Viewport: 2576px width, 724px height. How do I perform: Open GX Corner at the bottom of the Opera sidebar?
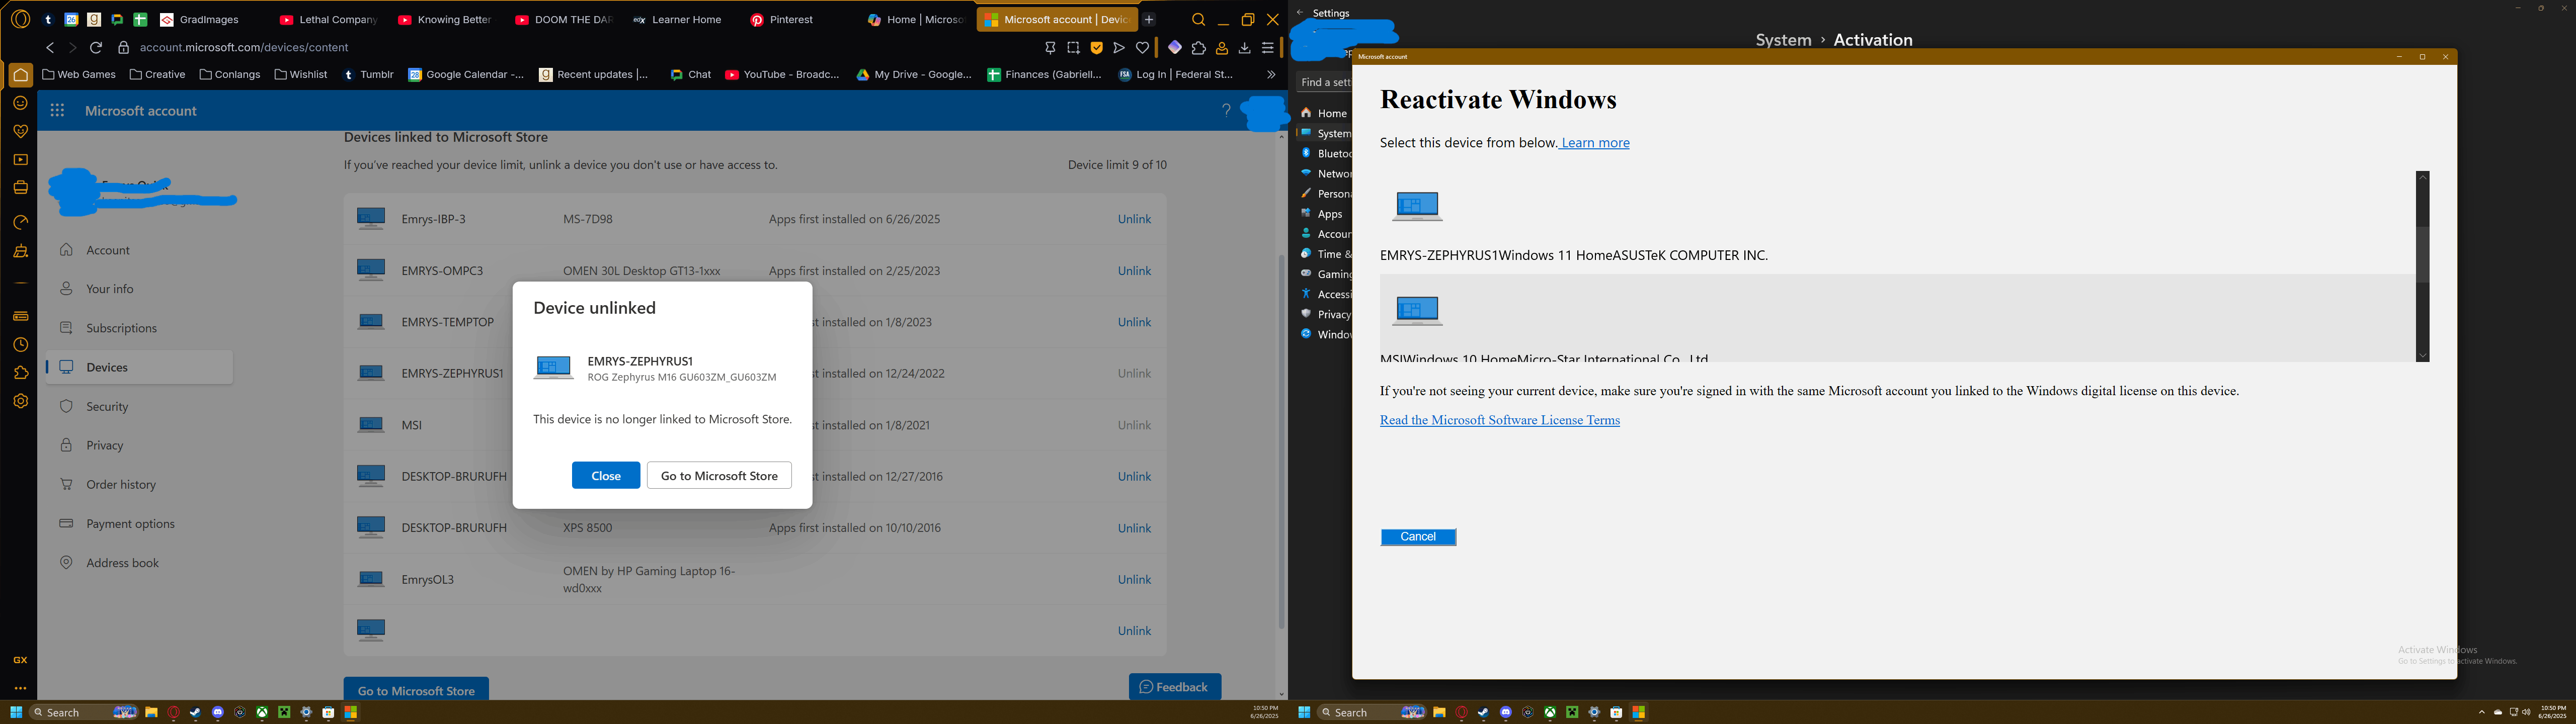pyautogui.click(x=20, y=660)
